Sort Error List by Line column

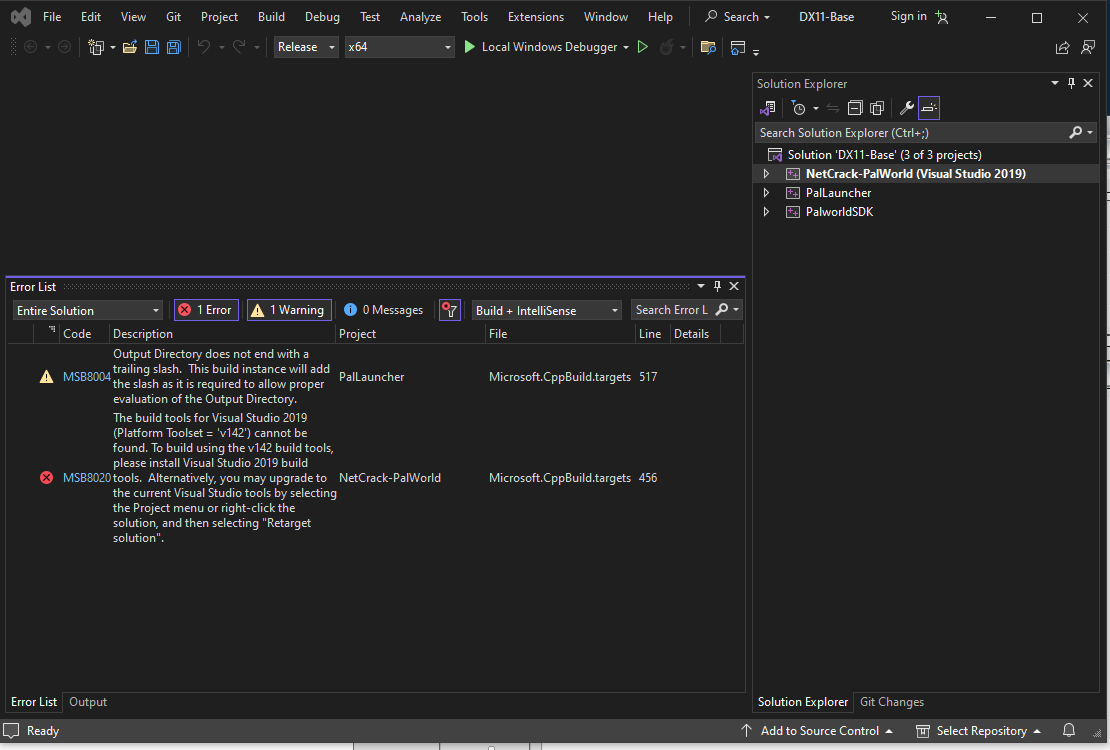point(652,334)
